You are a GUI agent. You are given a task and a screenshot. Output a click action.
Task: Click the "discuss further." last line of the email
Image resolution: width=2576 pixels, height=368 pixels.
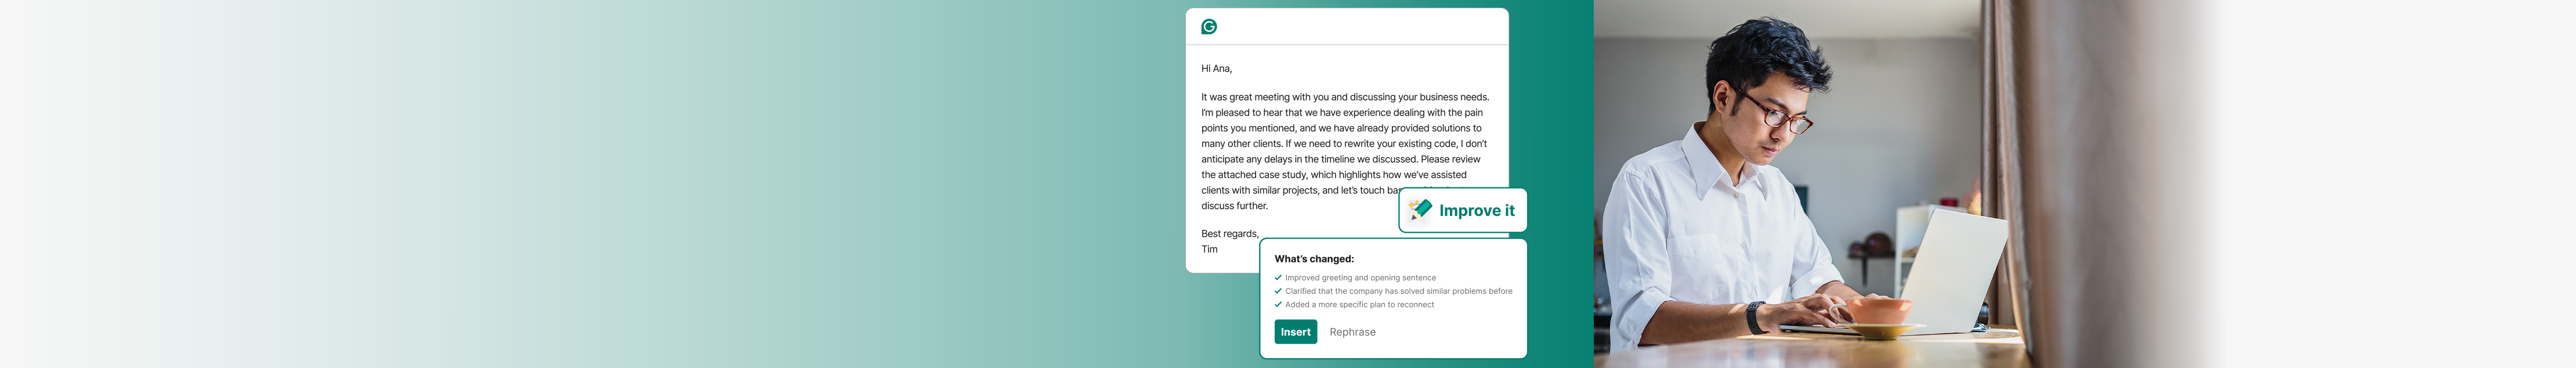(x=1234, y=206)
